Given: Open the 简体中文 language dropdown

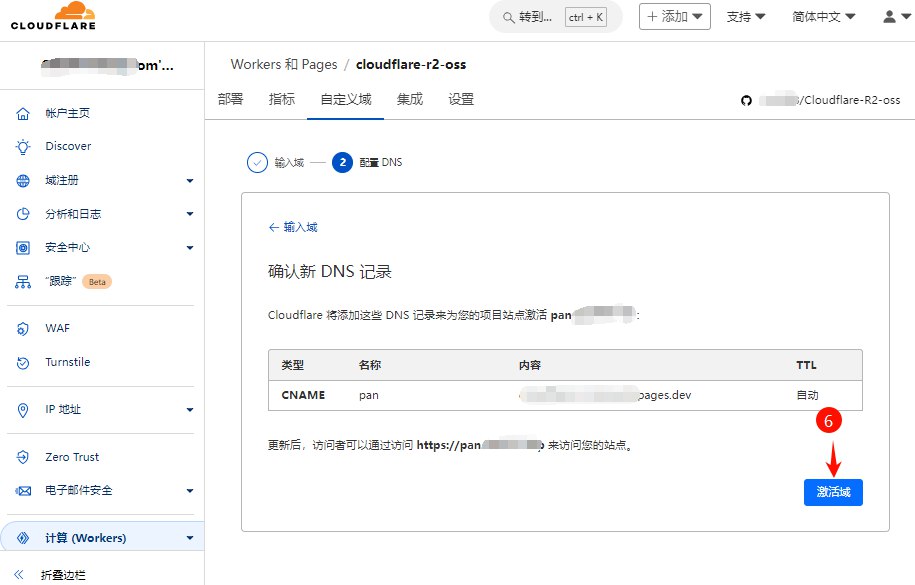Looking at the screenshot, I should tap(830, 17).
